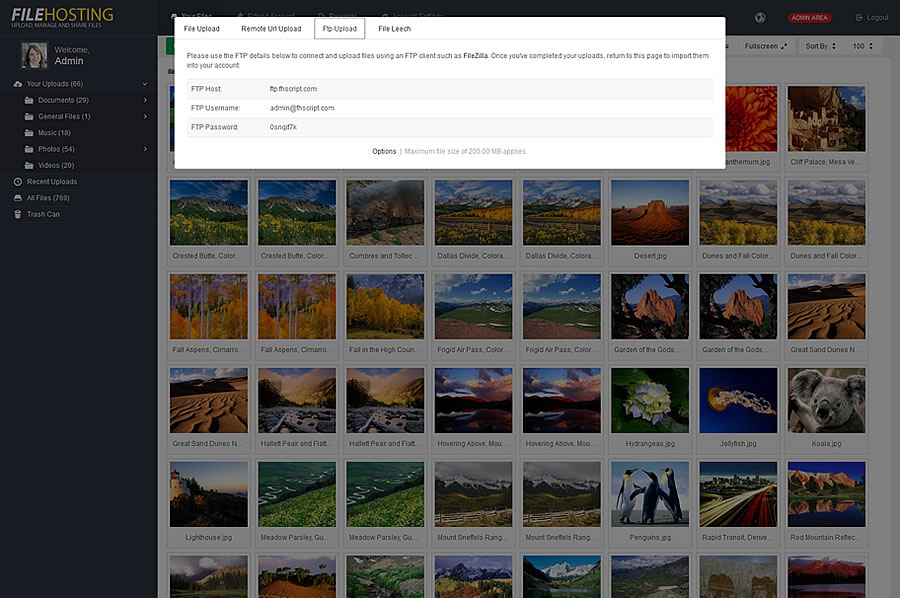Toggle the Fullscreen button
The width and height of the screenshot is (900, 598).
tap(766, 46)
